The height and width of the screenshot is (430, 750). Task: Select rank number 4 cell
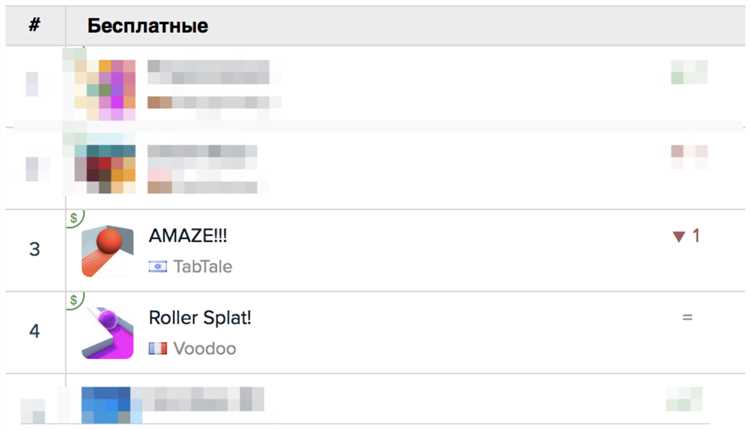(x=34, y=331)
